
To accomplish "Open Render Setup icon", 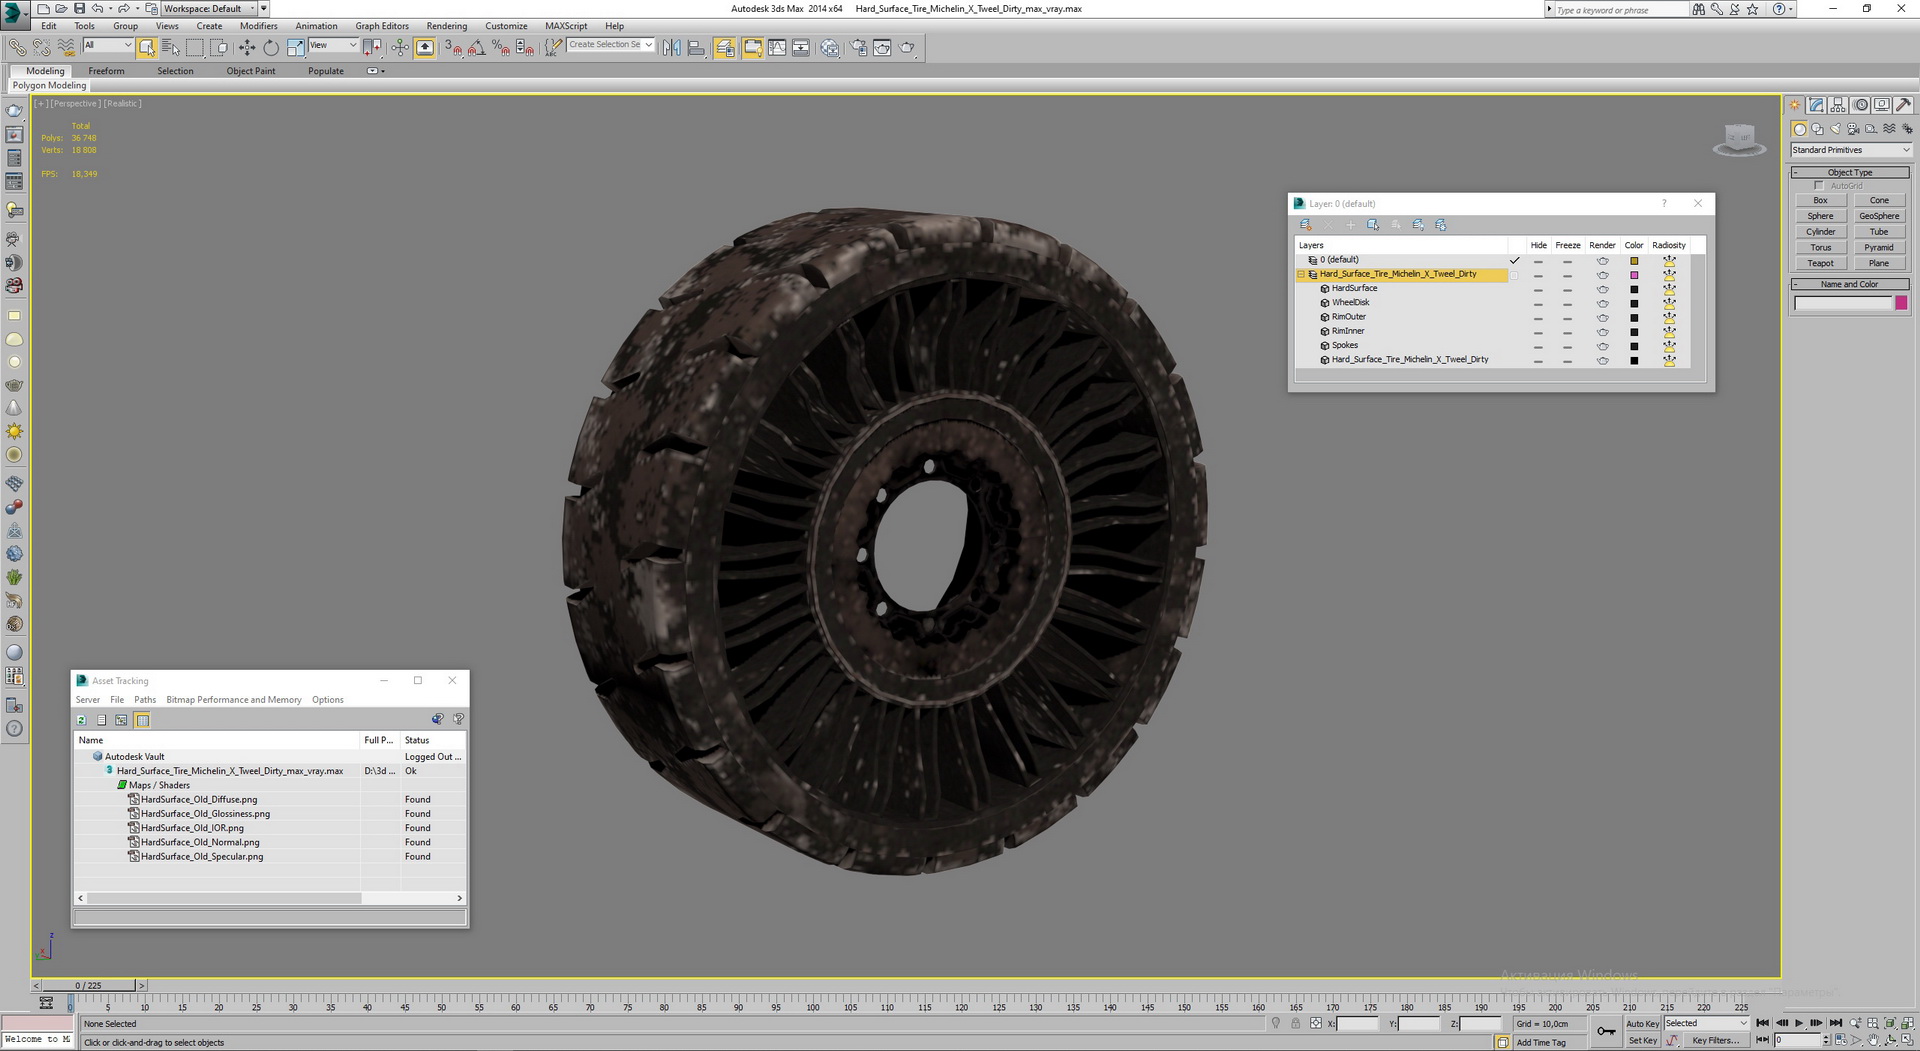I will tap(858, 47).
